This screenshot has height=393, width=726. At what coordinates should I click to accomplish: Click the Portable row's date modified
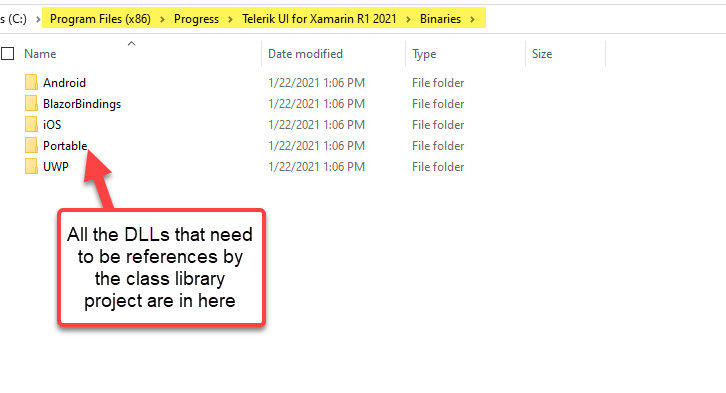tap(317, 145)
